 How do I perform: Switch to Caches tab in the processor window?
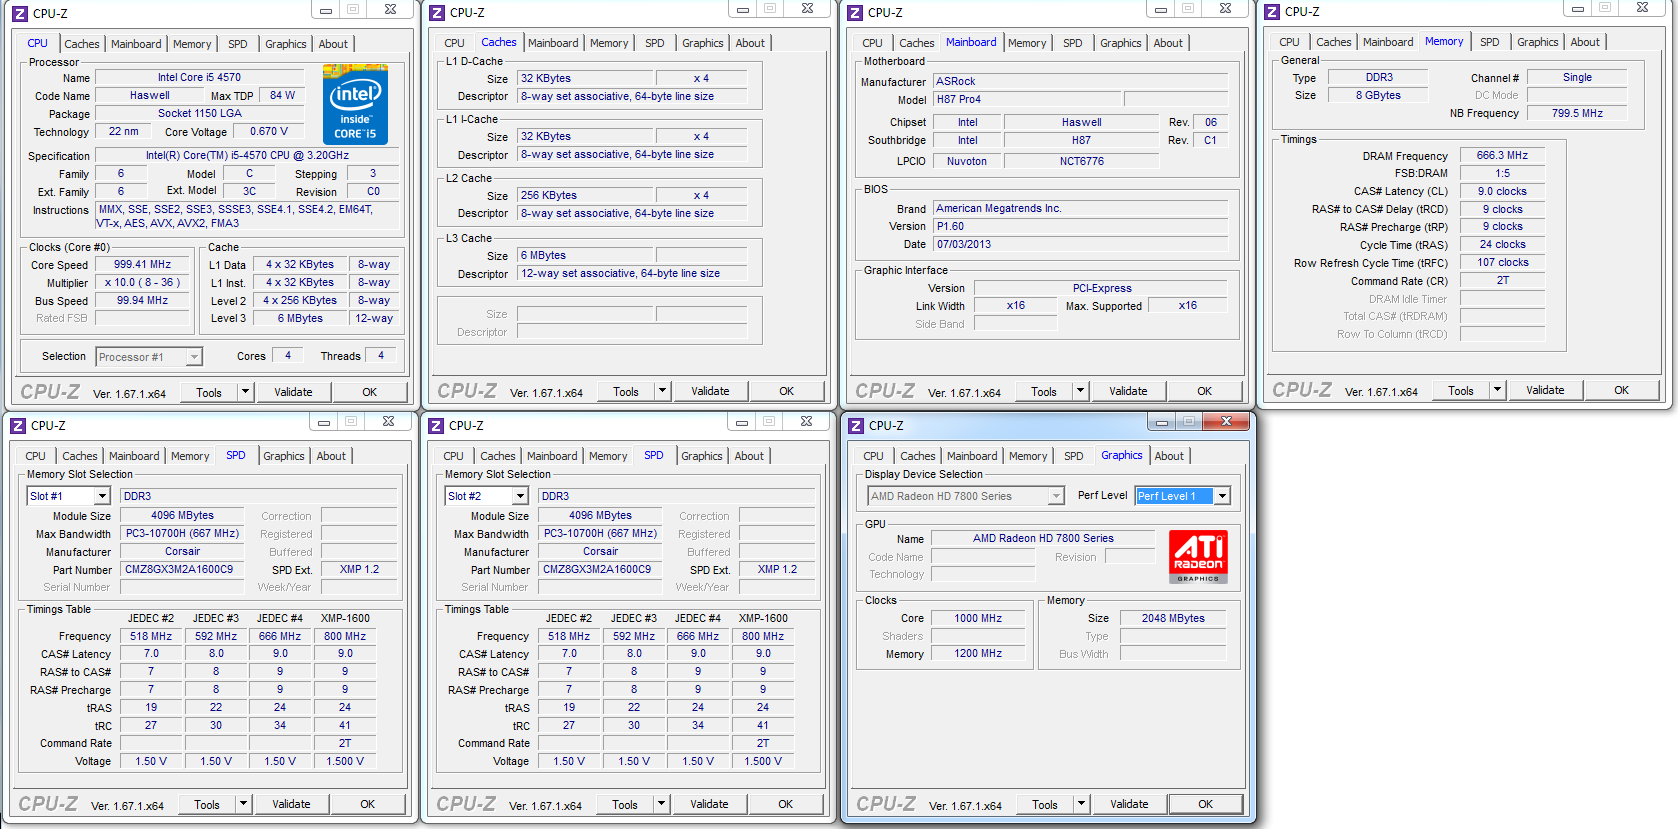[82, 44]
